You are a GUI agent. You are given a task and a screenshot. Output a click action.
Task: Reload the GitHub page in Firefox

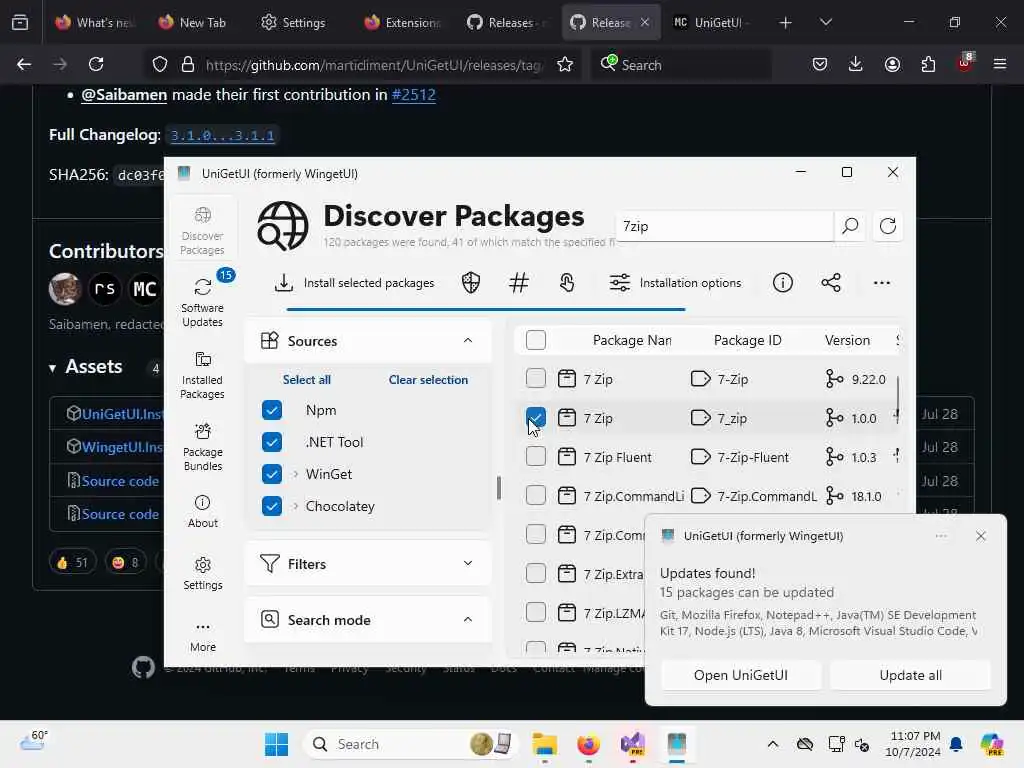[x=96, y=64]
